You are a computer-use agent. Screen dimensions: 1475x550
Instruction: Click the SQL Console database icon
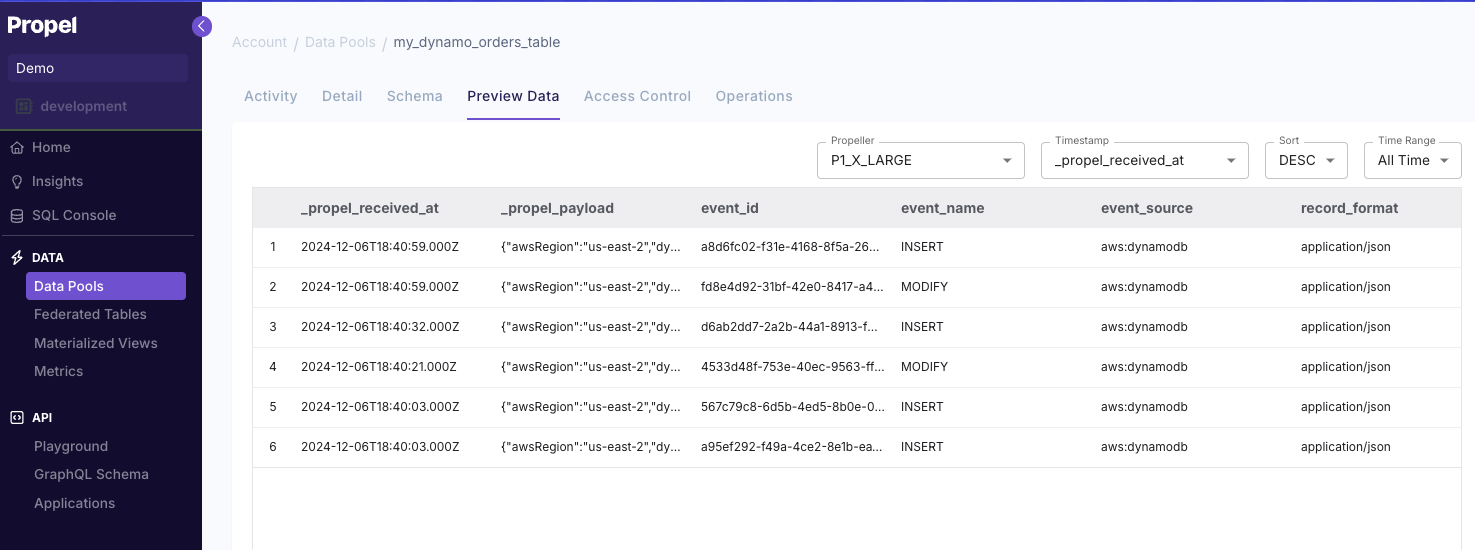coord(16,216)
